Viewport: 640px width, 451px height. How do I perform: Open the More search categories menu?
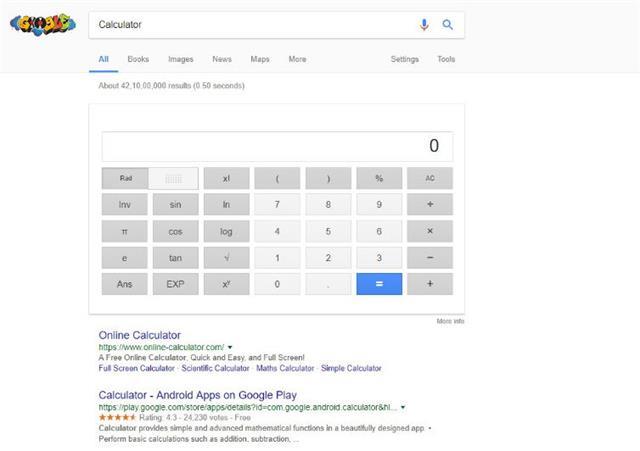[297, 59]
